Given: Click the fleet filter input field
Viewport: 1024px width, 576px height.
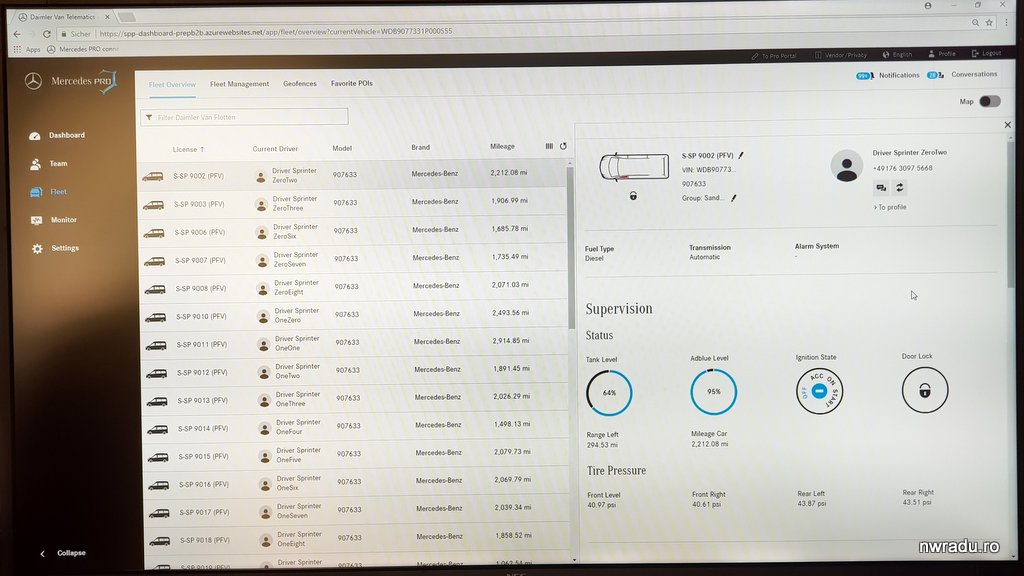Looking at the screenshot, I should click(244, 117).
